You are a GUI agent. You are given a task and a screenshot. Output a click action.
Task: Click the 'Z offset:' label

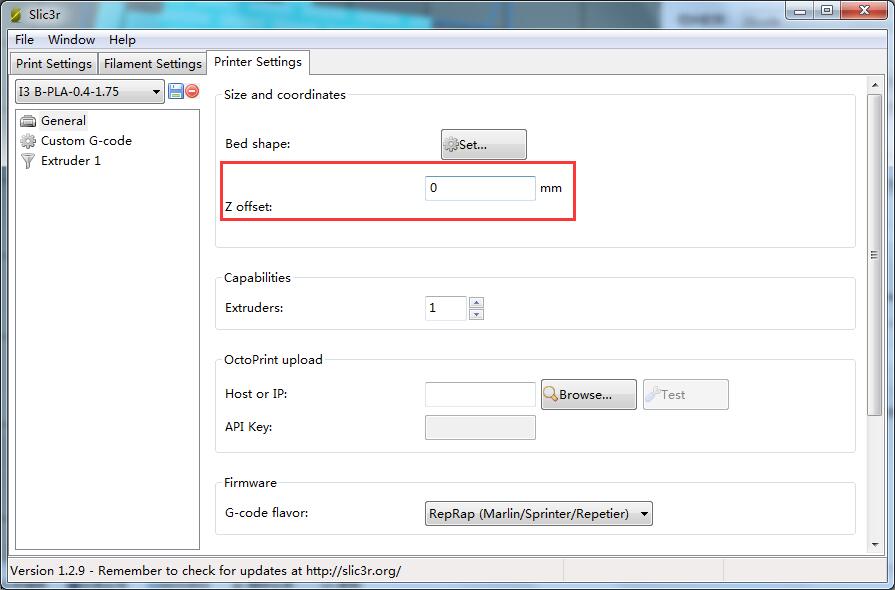[248, 207]
